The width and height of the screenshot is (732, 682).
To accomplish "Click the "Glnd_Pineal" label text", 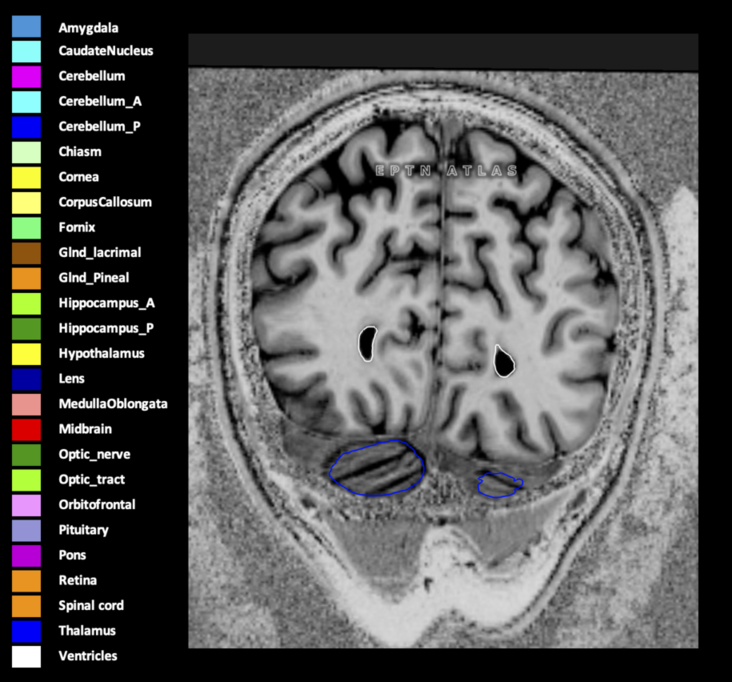I will coord(94,278).
